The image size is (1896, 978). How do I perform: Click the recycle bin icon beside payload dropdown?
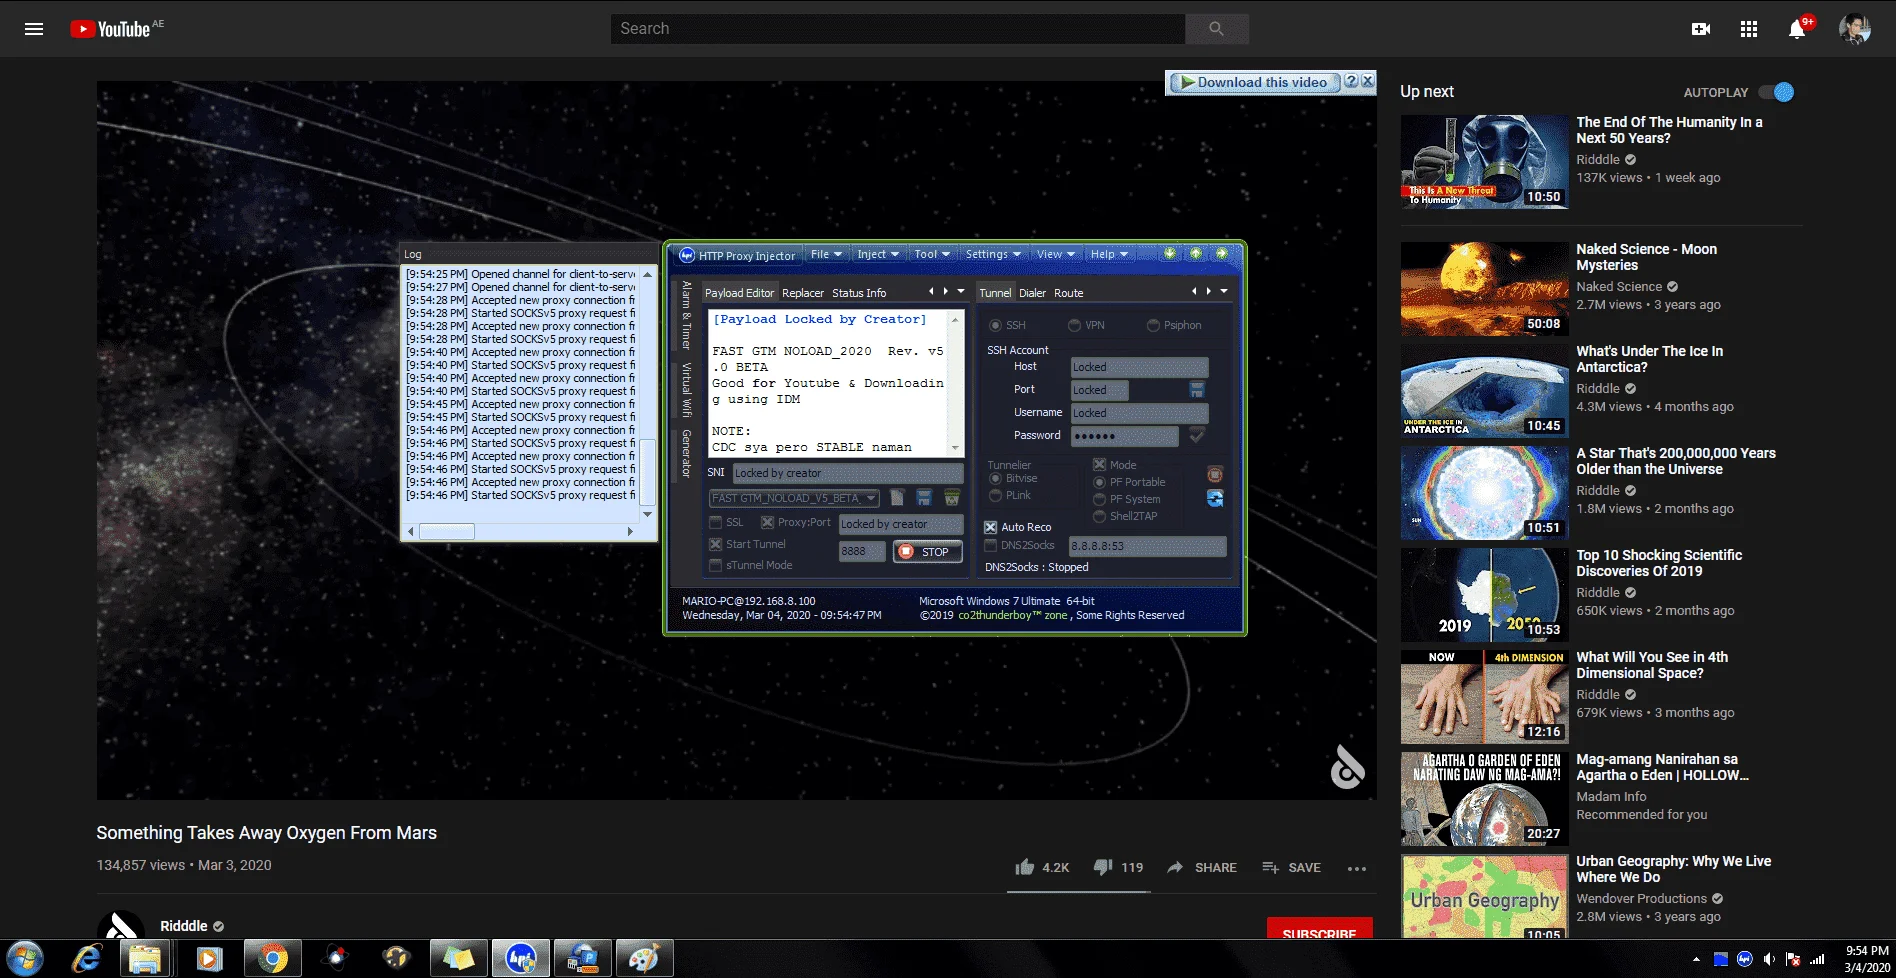point(951,498)
